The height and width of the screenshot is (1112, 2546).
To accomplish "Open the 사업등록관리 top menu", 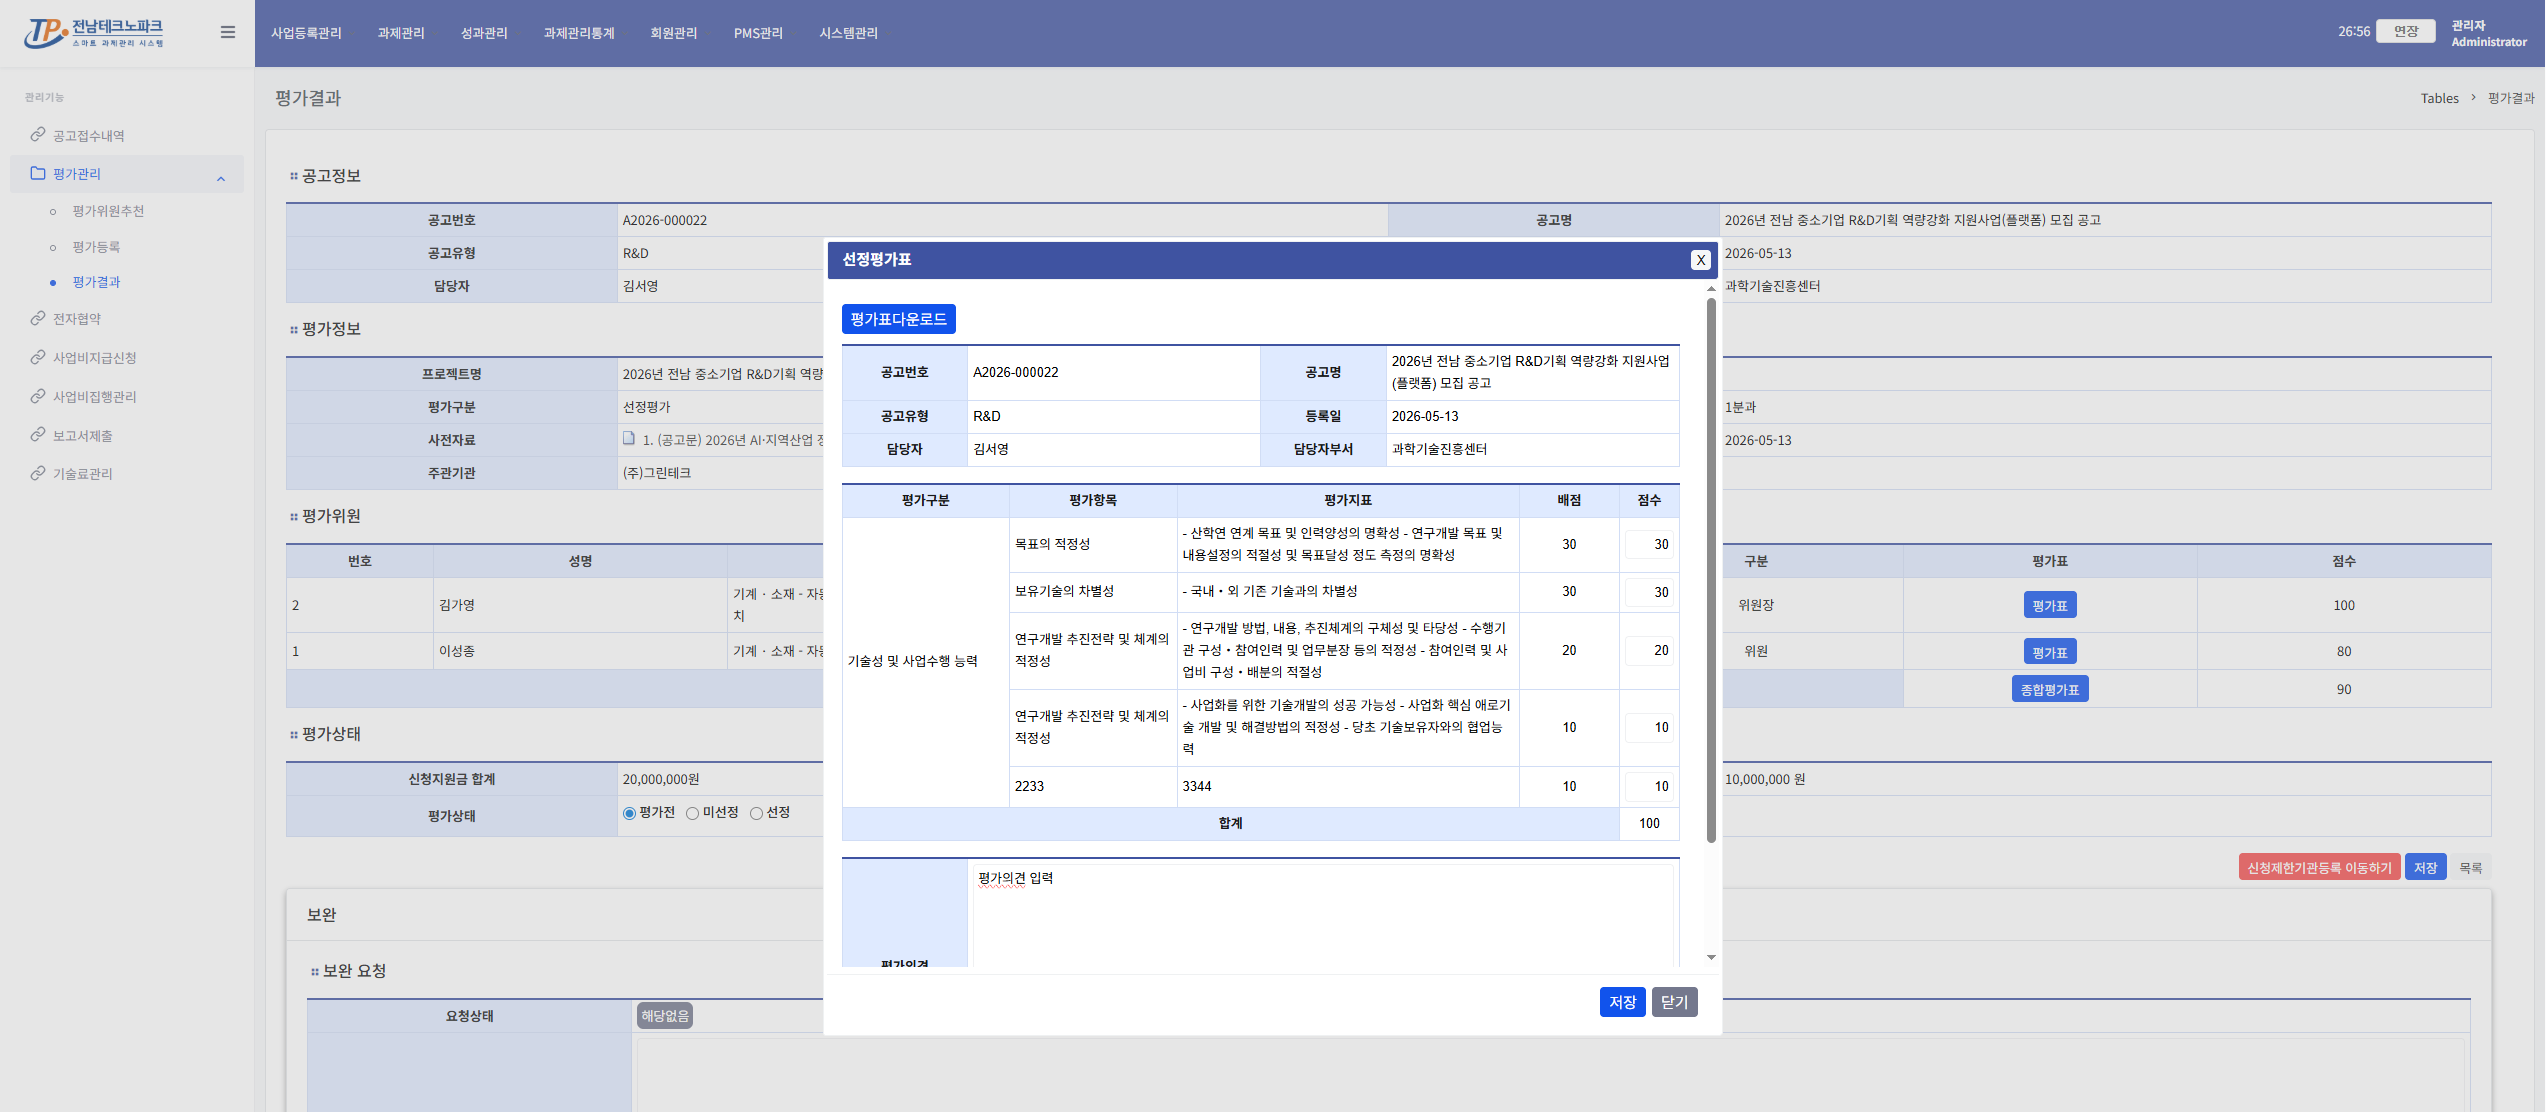I will tap(306, 33).
